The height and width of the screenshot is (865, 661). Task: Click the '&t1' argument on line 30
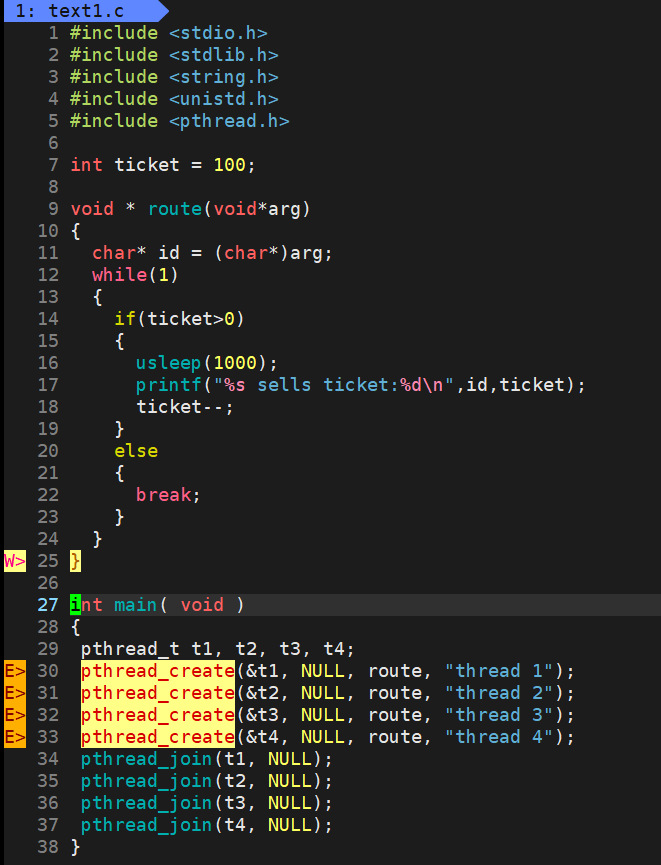pos(263,671)
